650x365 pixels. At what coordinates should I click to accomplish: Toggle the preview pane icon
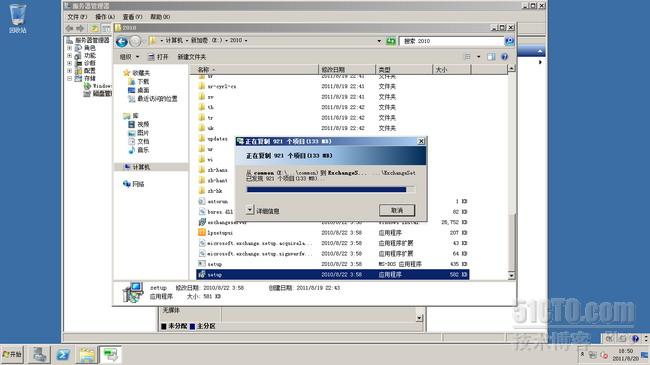pyautogui.click(x=491, y=57)
